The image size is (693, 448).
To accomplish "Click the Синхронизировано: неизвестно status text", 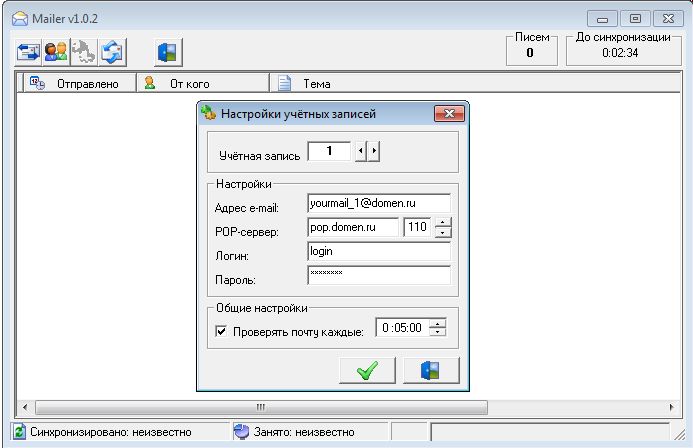I will coord(110,432).
